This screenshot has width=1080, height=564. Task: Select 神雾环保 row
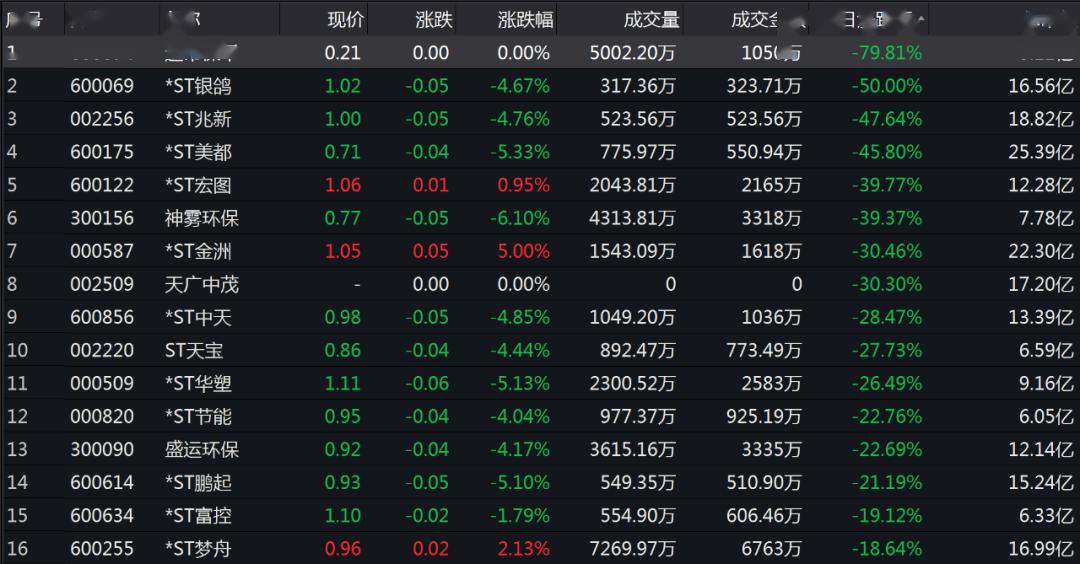(x=540, y=218)
